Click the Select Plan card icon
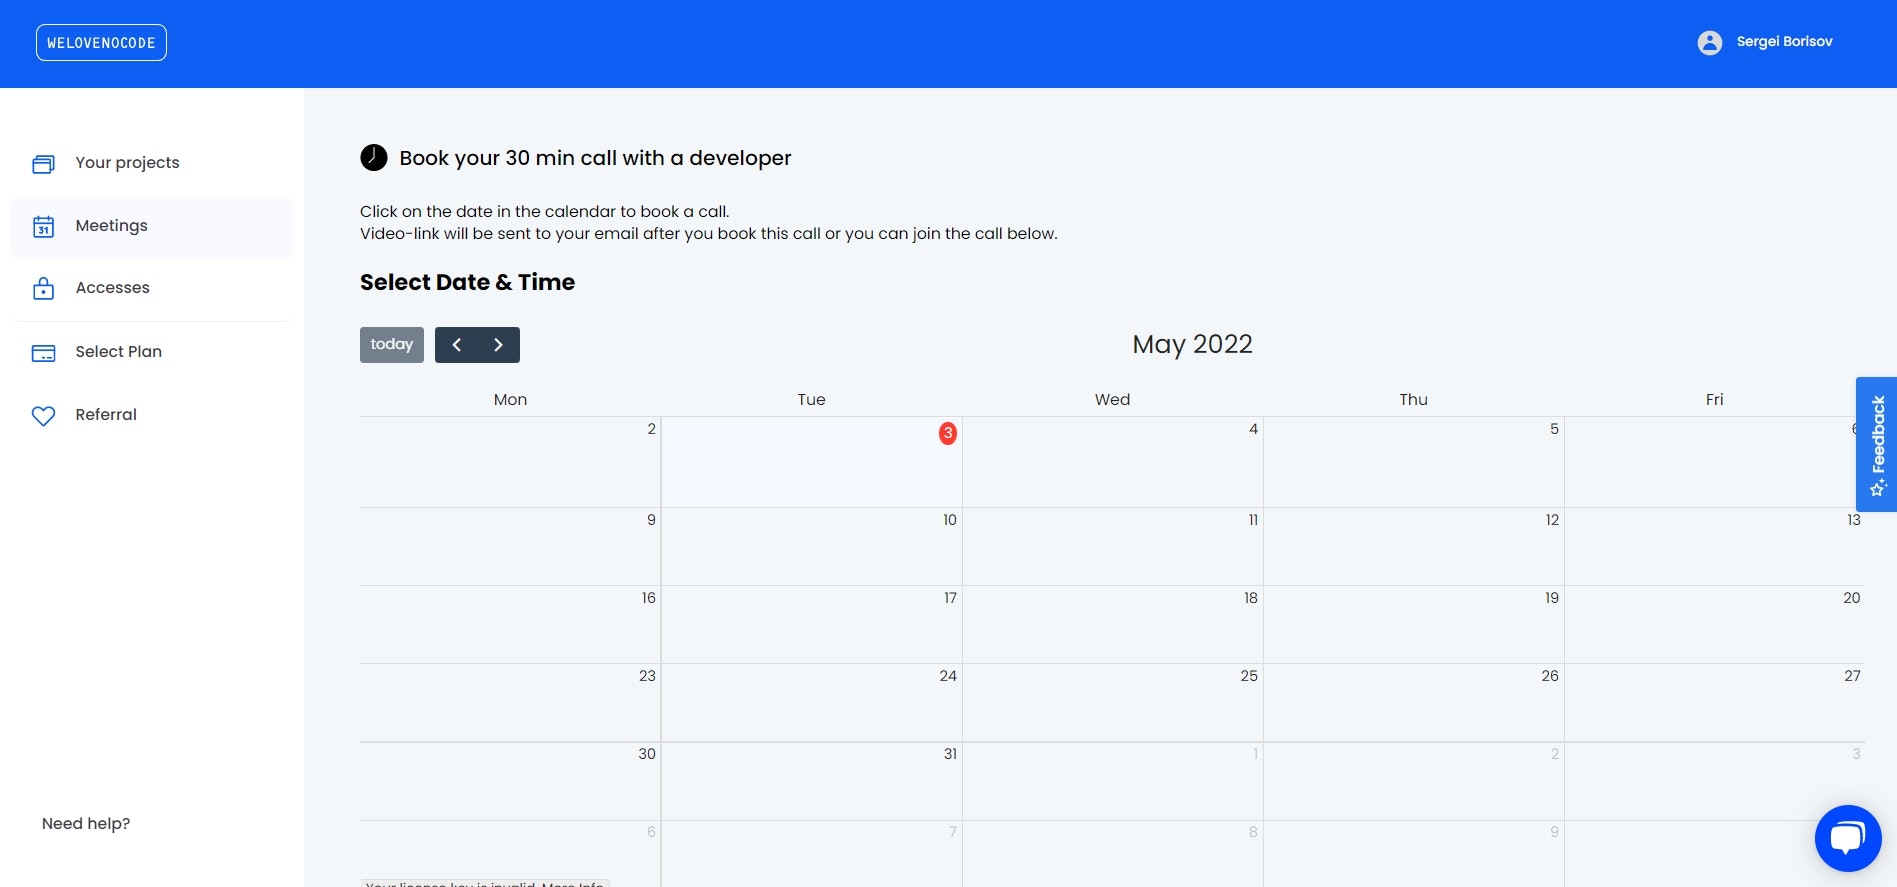The image size is (1897, 887). 43,353
